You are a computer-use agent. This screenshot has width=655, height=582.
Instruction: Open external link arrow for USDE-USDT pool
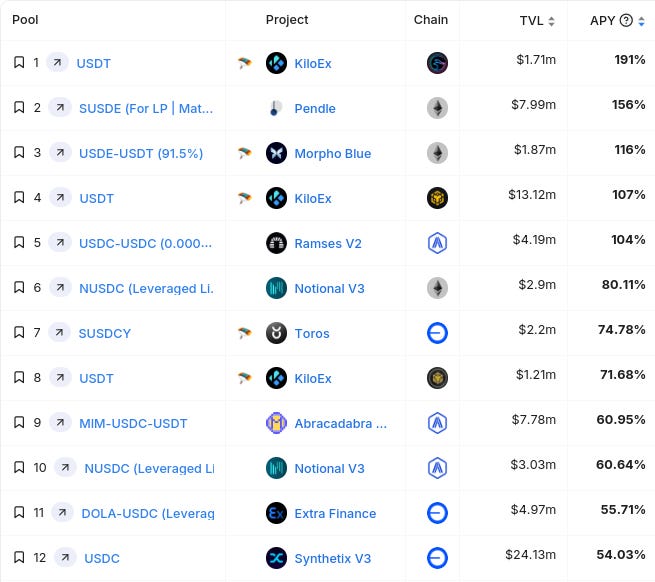(x=60, y=152)
